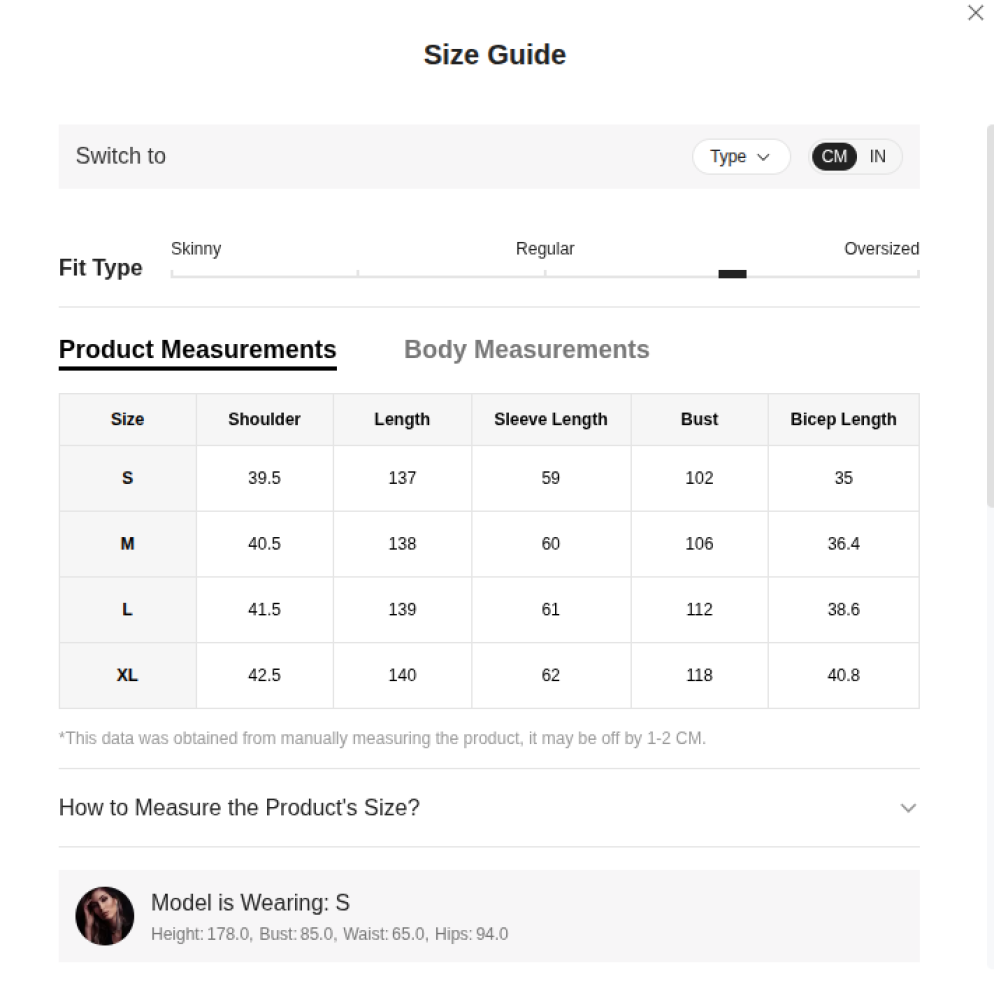The height and width of the screenshot is (1000, 994).
Task: Expand How to Measure the Product's Size
Action: point(240,808)
